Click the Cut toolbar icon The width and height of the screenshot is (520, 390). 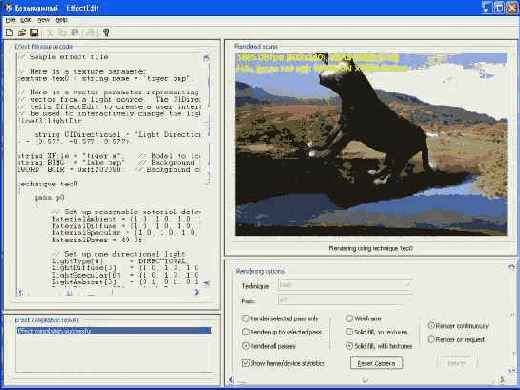(x=51, y=33)
